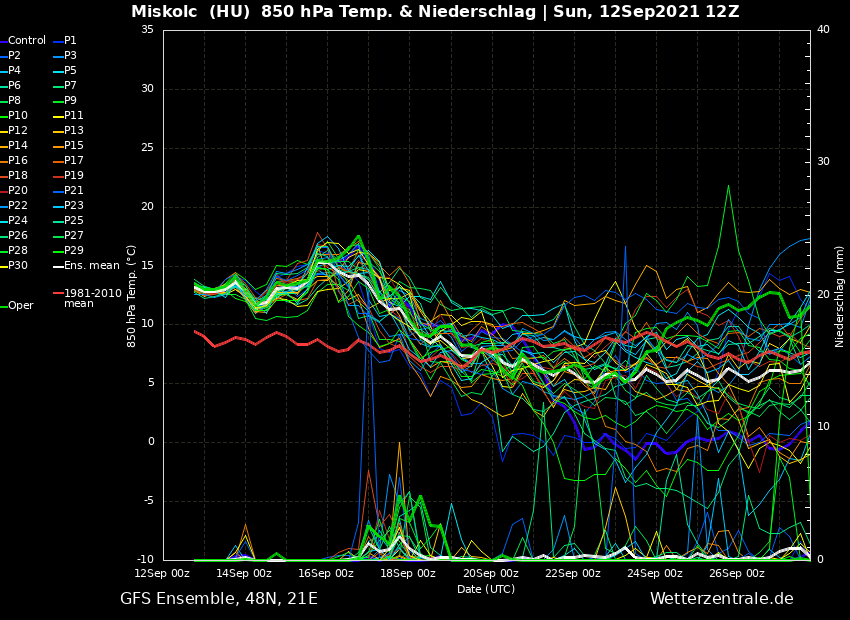Screen dimensions: 850x620
Task: Click the GFS Ensemble, 48N, 21E caption
Action: [219, 599]
